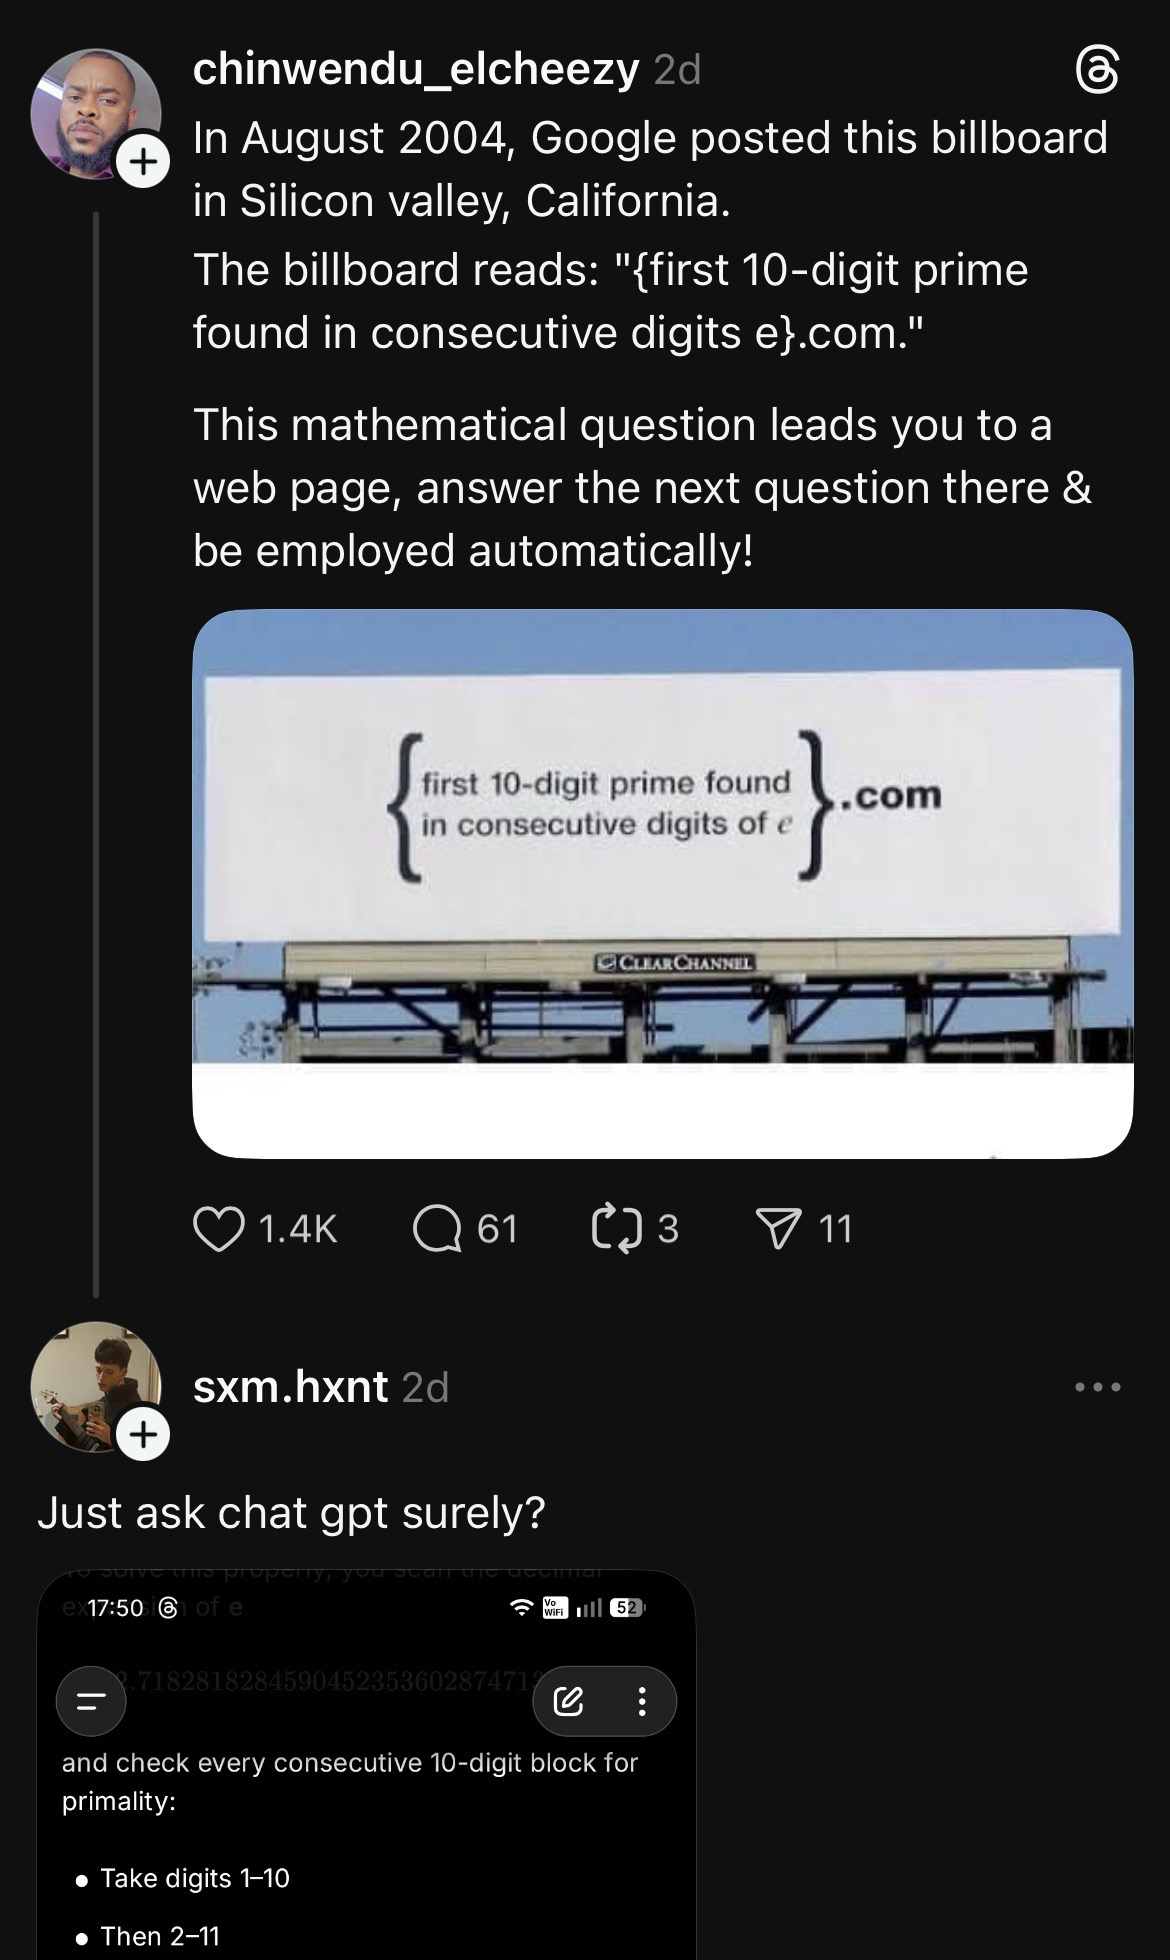Open comments on the billboard post
The image size is (1170, 1960).
tap(435, 1229)
